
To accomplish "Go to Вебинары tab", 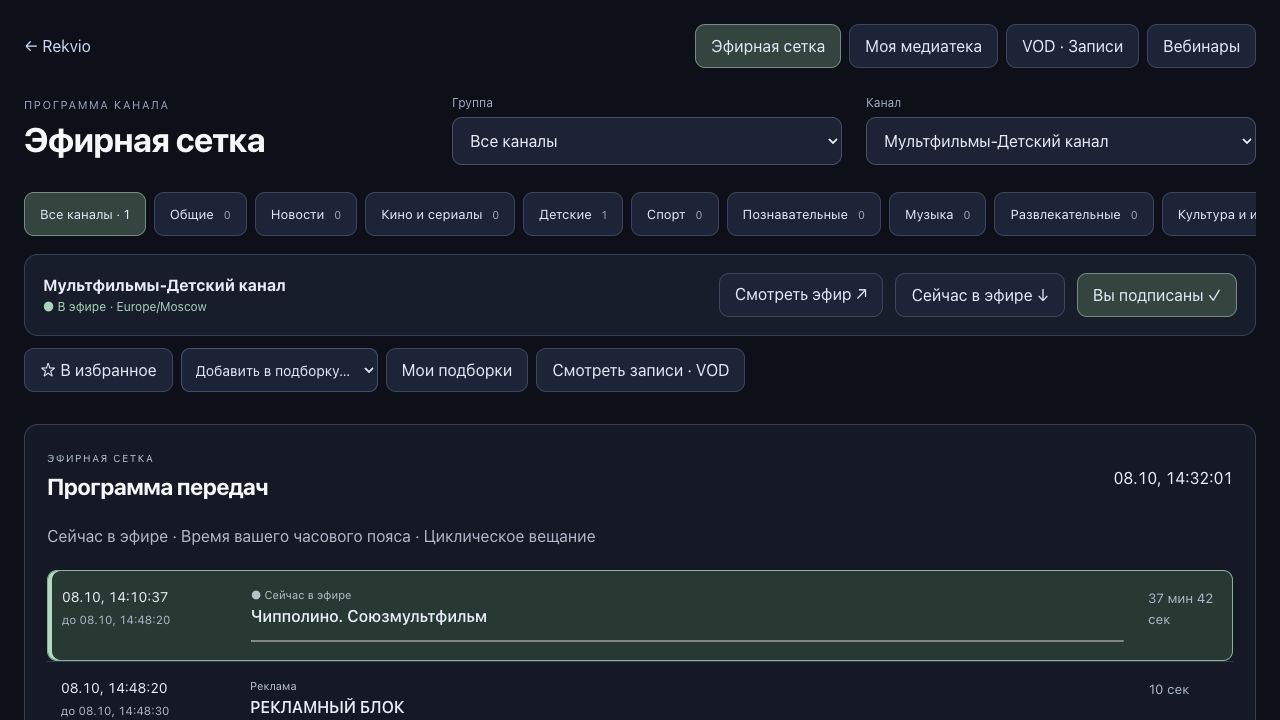I will pos(1201,46).
